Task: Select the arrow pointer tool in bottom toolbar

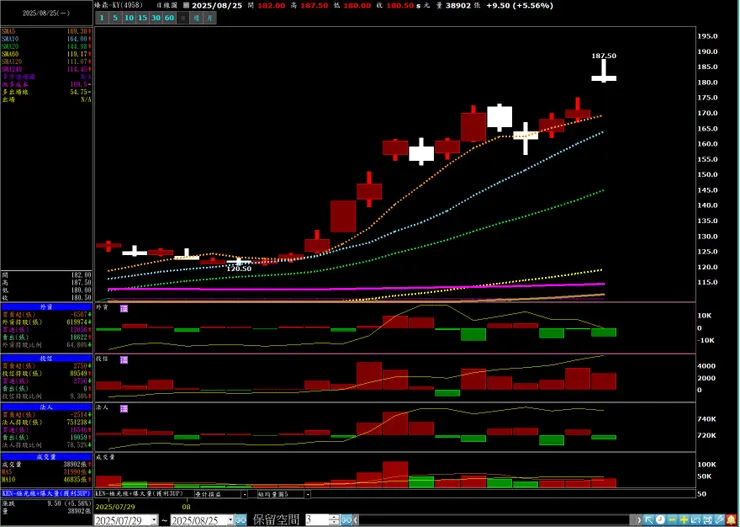Action: [649, 520]
